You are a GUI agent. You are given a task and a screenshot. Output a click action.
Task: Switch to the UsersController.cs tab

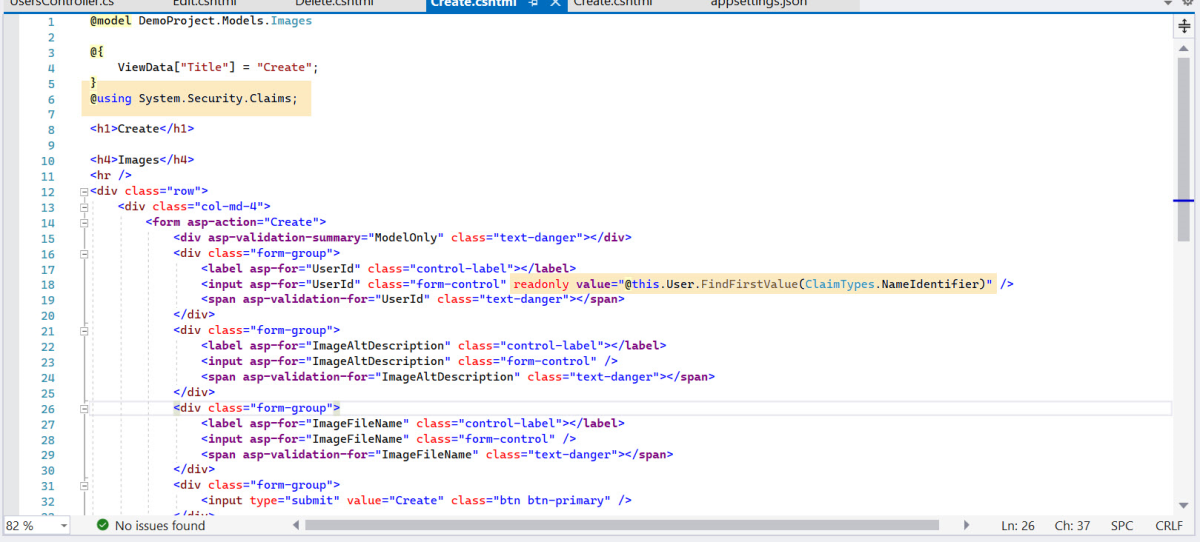62,4
